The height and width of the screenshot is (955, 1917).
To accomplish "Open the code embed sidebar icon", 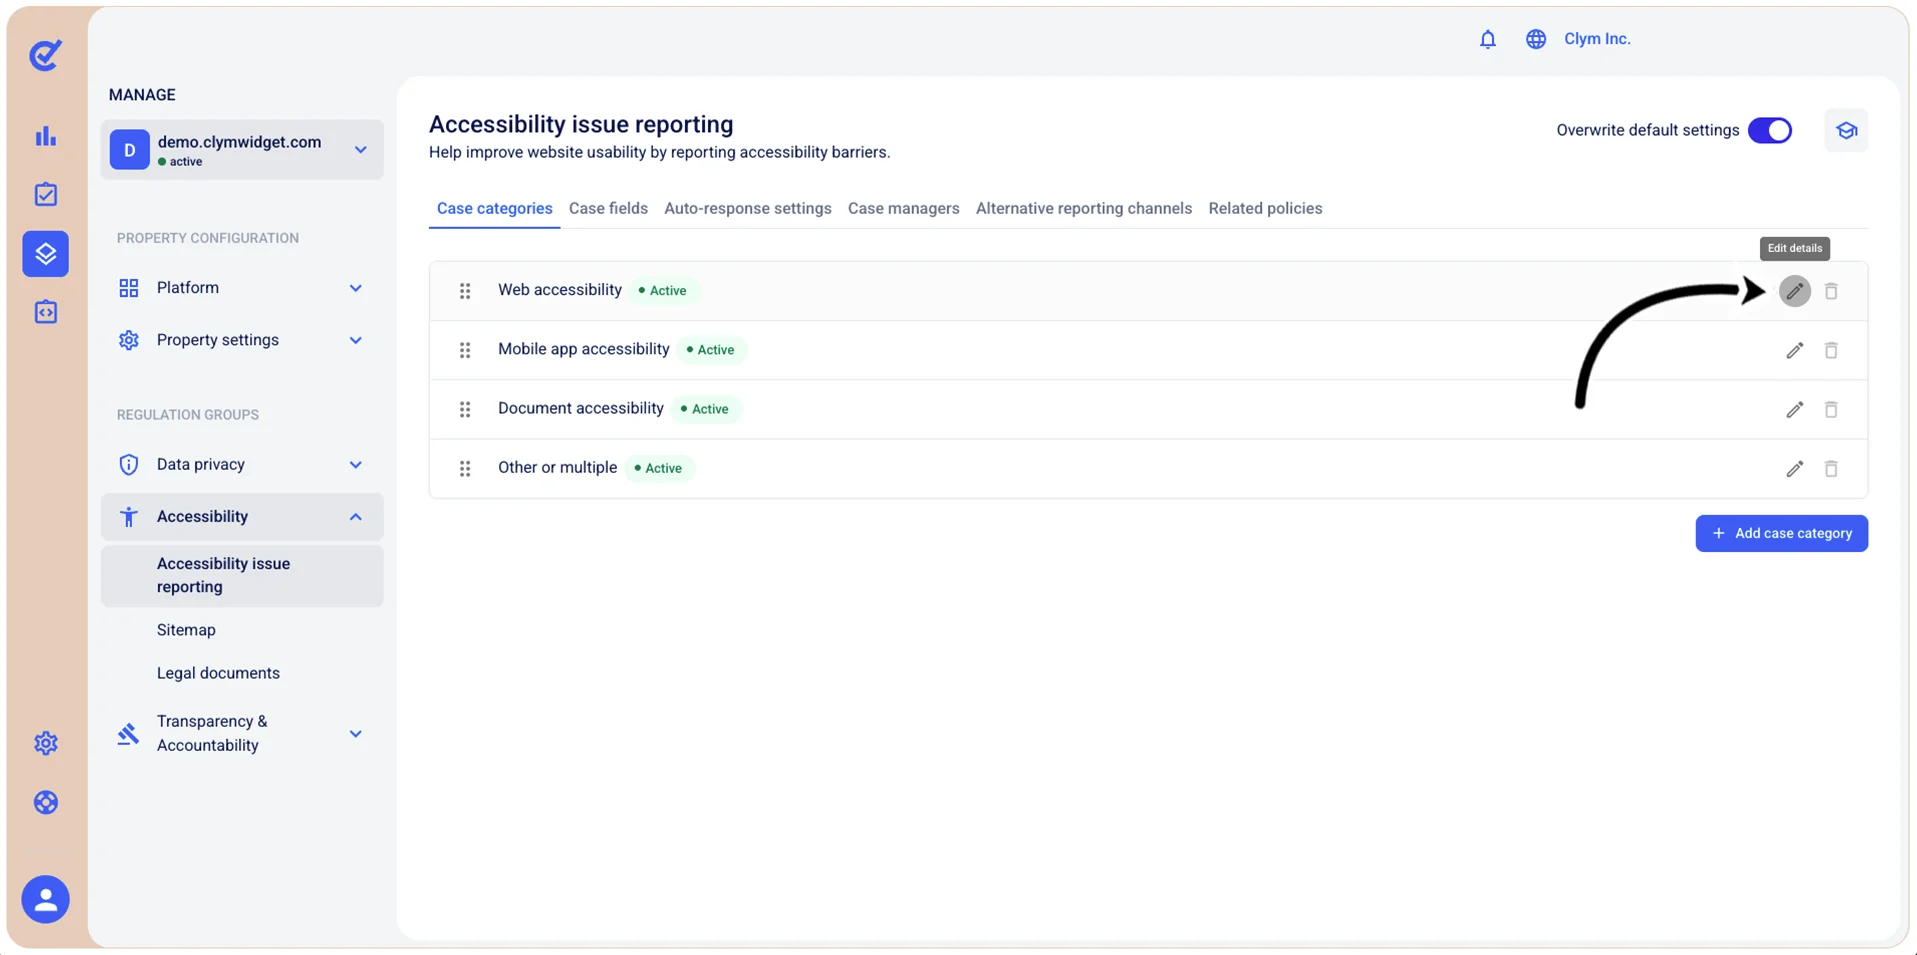I will click(46, 312).
